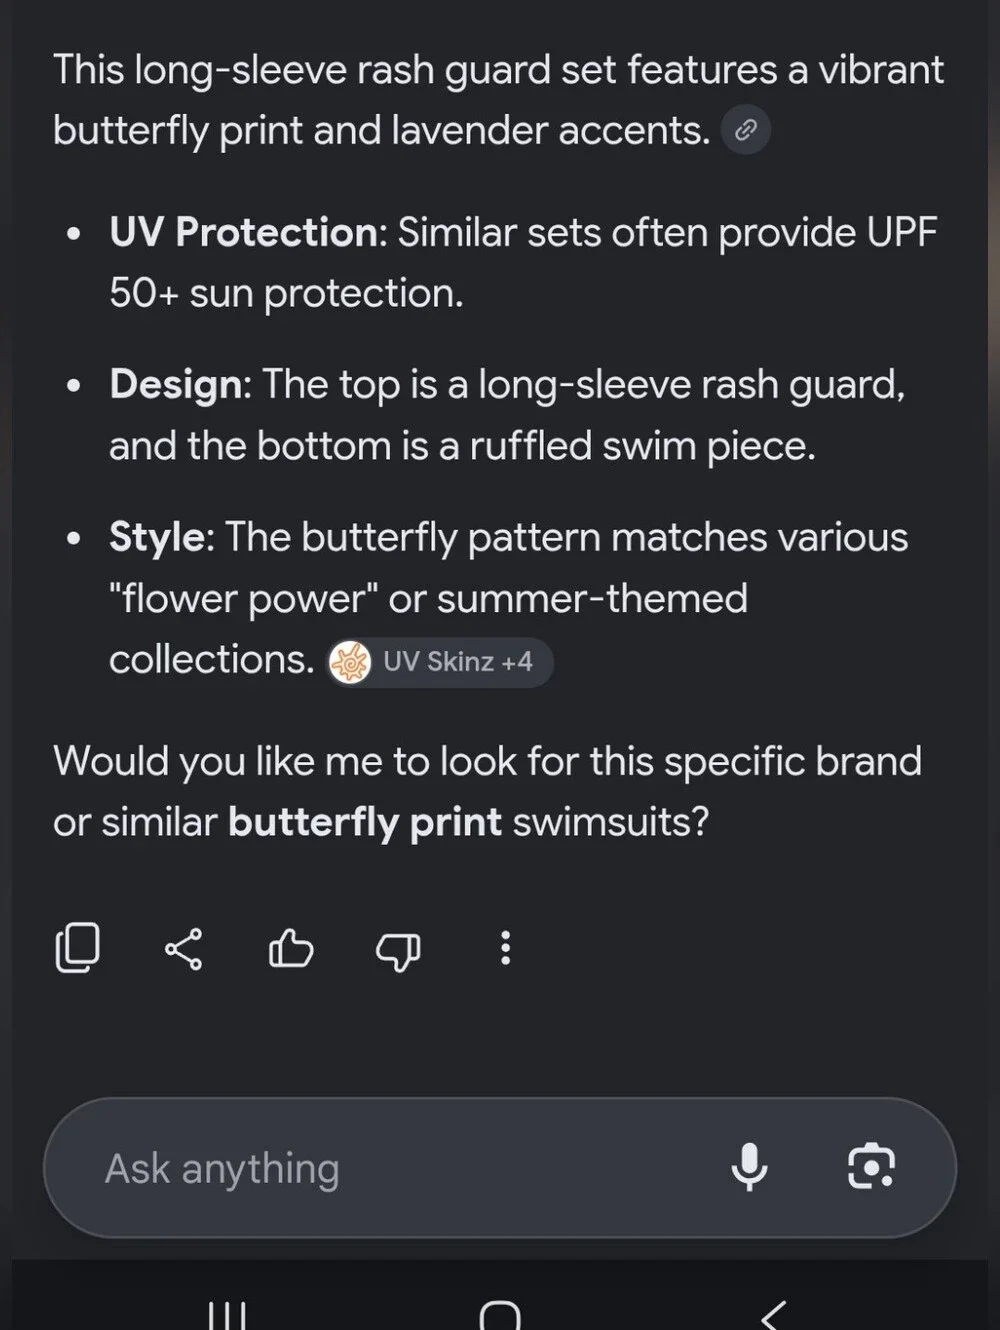
Task: Tap the Style bullet heading
Action: (x=156, y=537)
